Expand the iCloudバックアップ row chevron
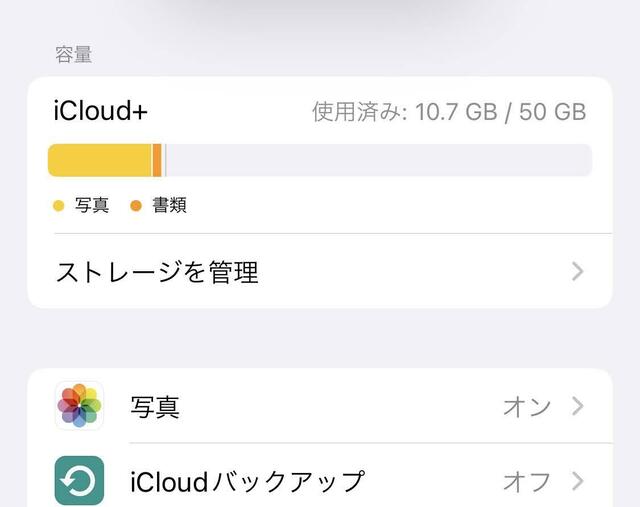 coord(577,481)
